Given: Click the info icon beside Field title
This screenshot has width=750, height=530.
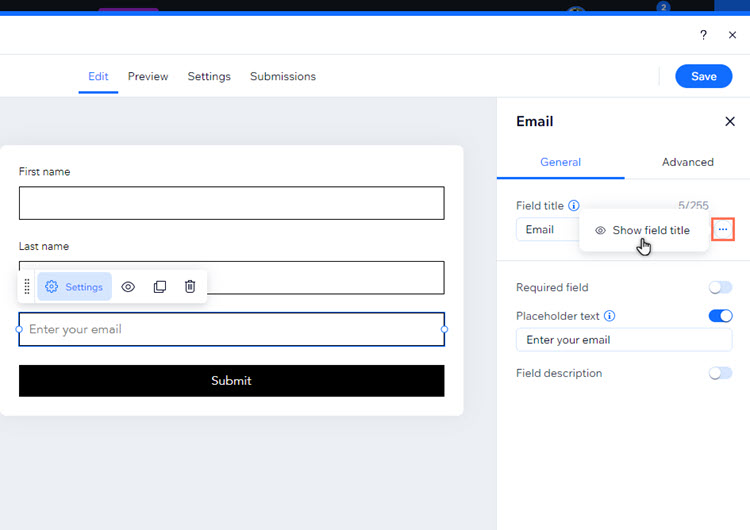Looking at the screenshot, I should (x=574, y=206).
